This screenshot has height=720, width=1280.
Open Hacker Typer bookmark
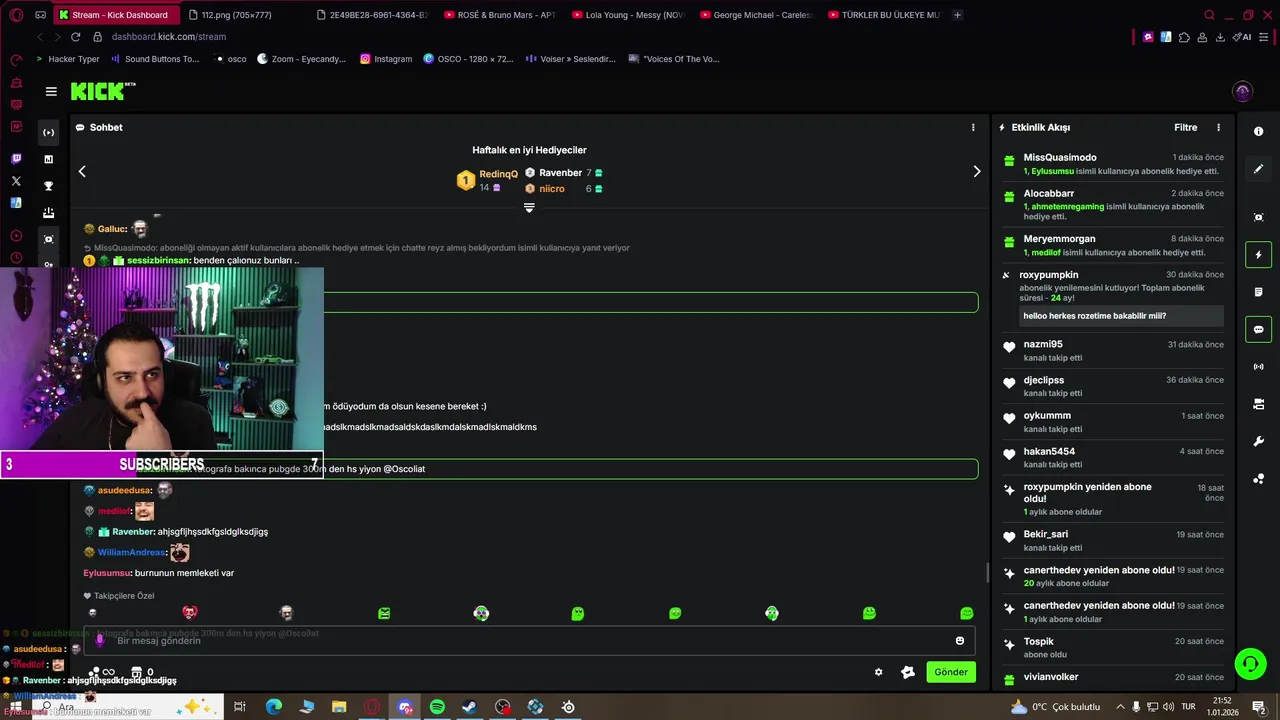click(x=67, y=59)
